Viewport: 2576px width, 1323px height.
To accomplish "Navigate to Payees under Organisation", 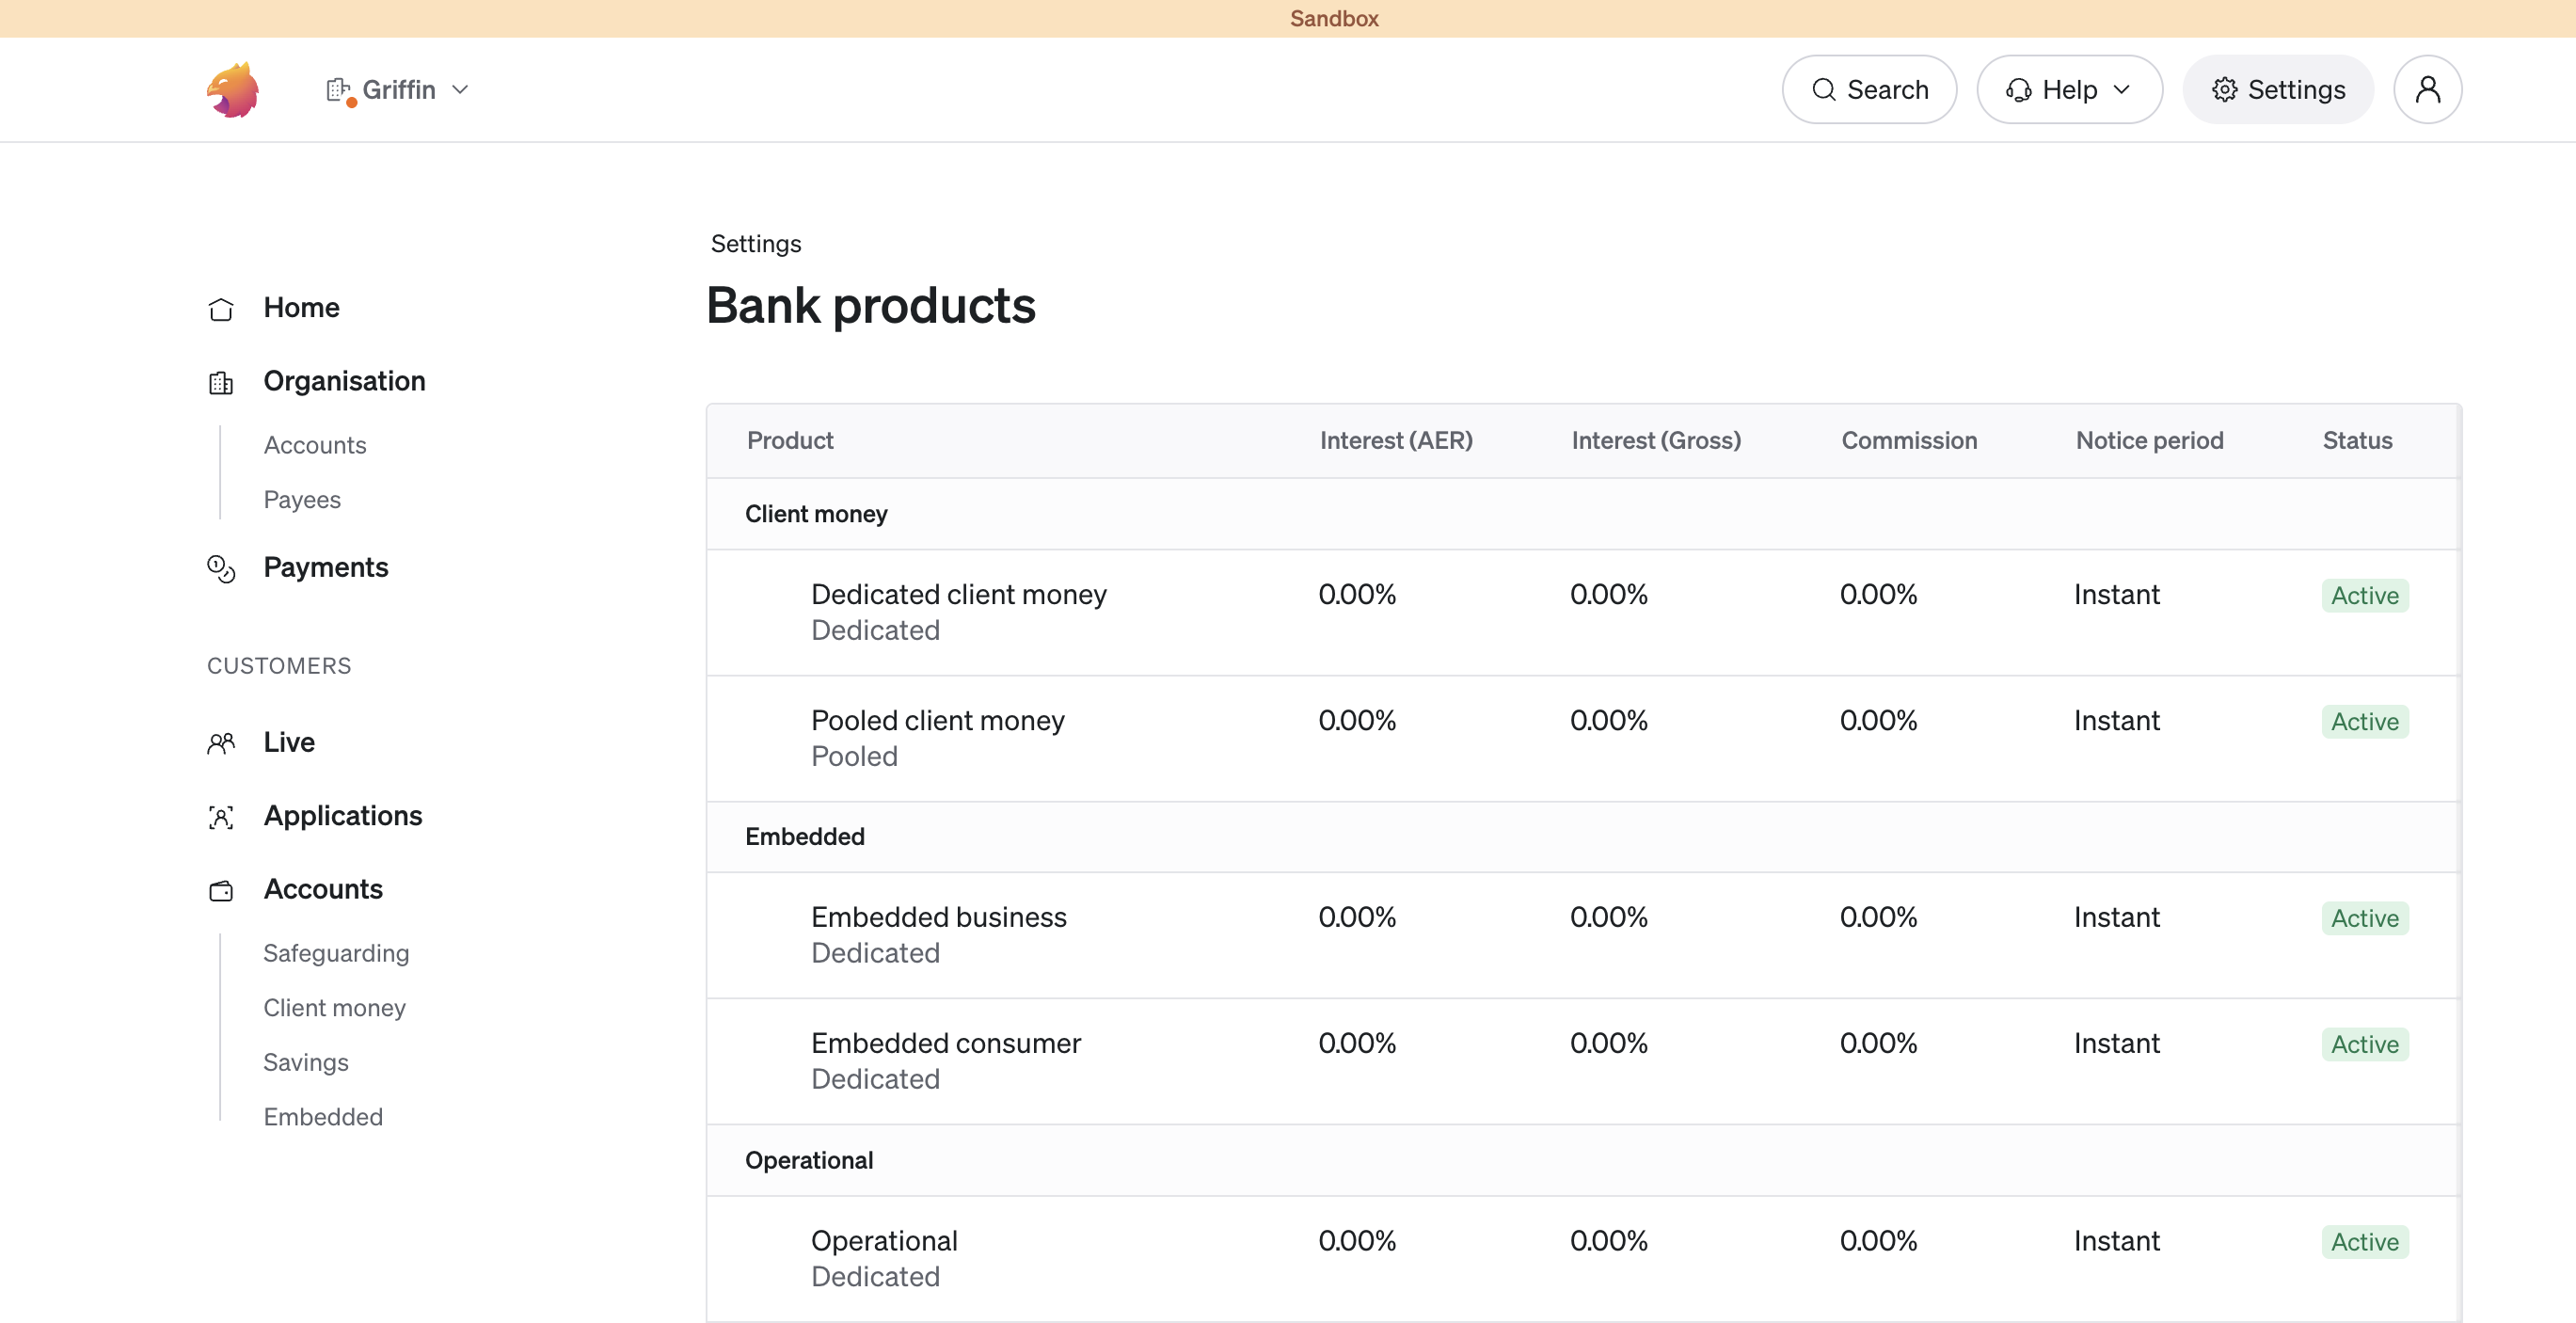I will point(302,500).
